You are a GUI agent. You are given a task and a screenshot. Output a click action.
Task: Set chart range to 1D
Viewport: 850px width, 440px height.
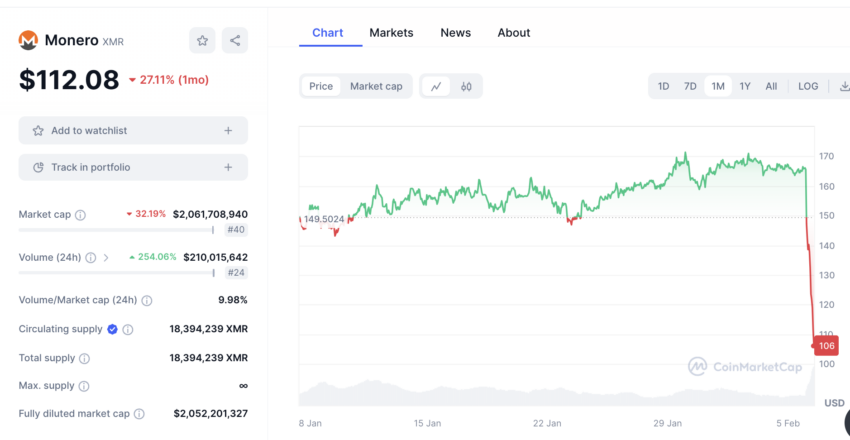click(663, 86)
